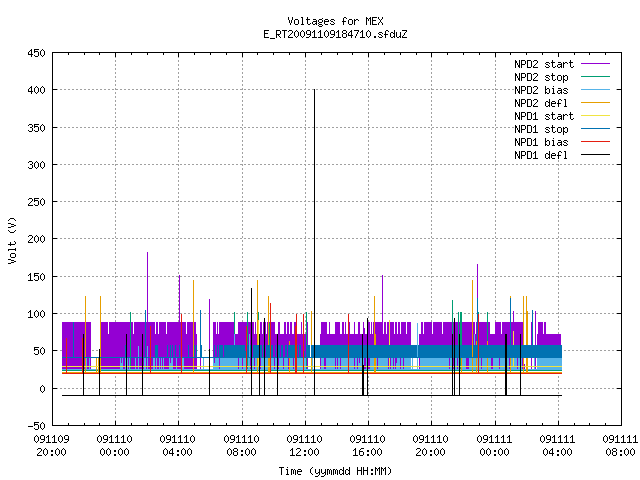The image size is (640, 480).
Task: Select the "NPD1 start" legend label
Action: [544, 116]
